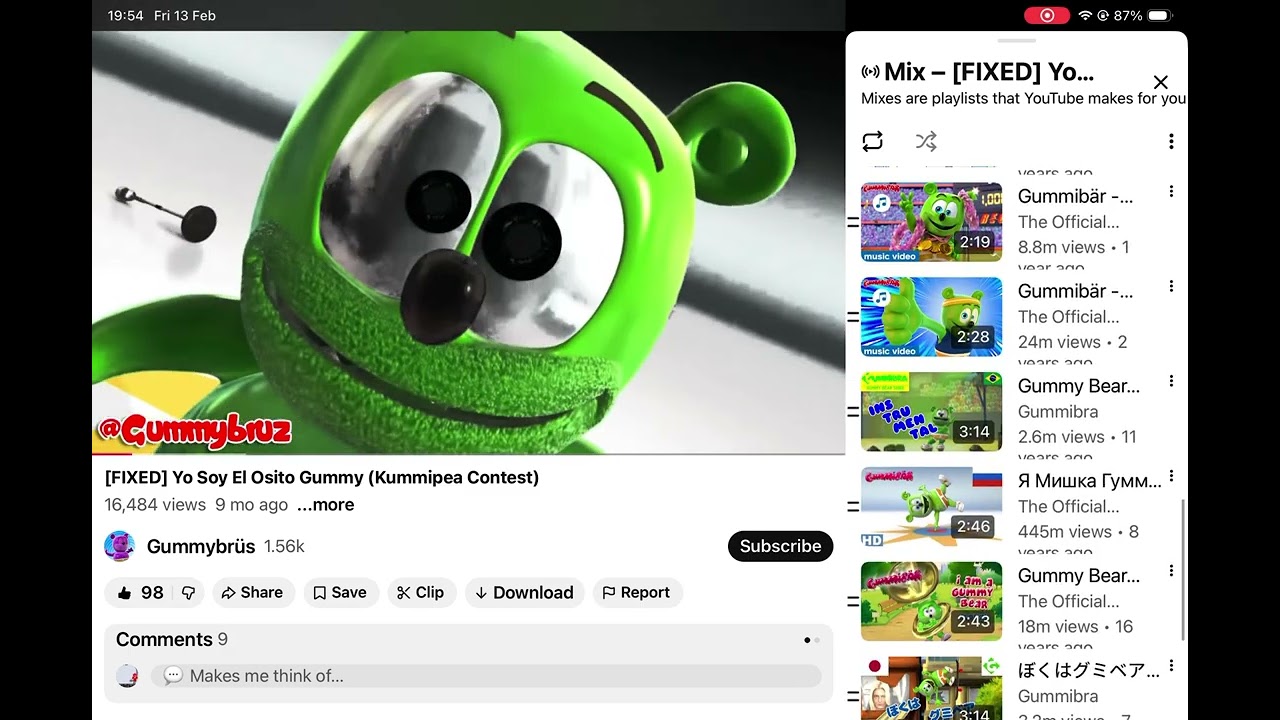Viewport: 1280px width, 720px height.
Task: Tap the battery indicator icon
Action: pyautogui.click(x=1159, y=16)
